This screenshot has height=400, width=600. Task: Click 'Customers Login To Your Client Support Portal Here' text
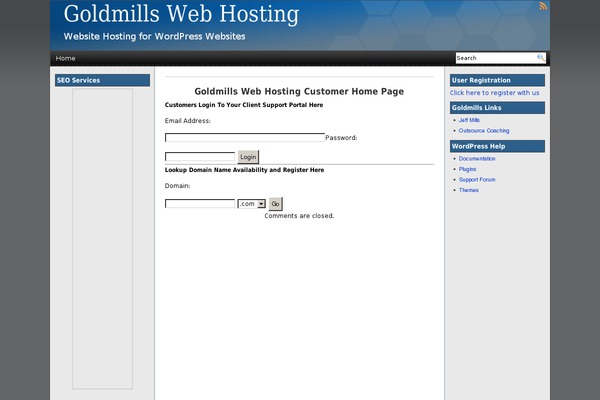(244, 105)
